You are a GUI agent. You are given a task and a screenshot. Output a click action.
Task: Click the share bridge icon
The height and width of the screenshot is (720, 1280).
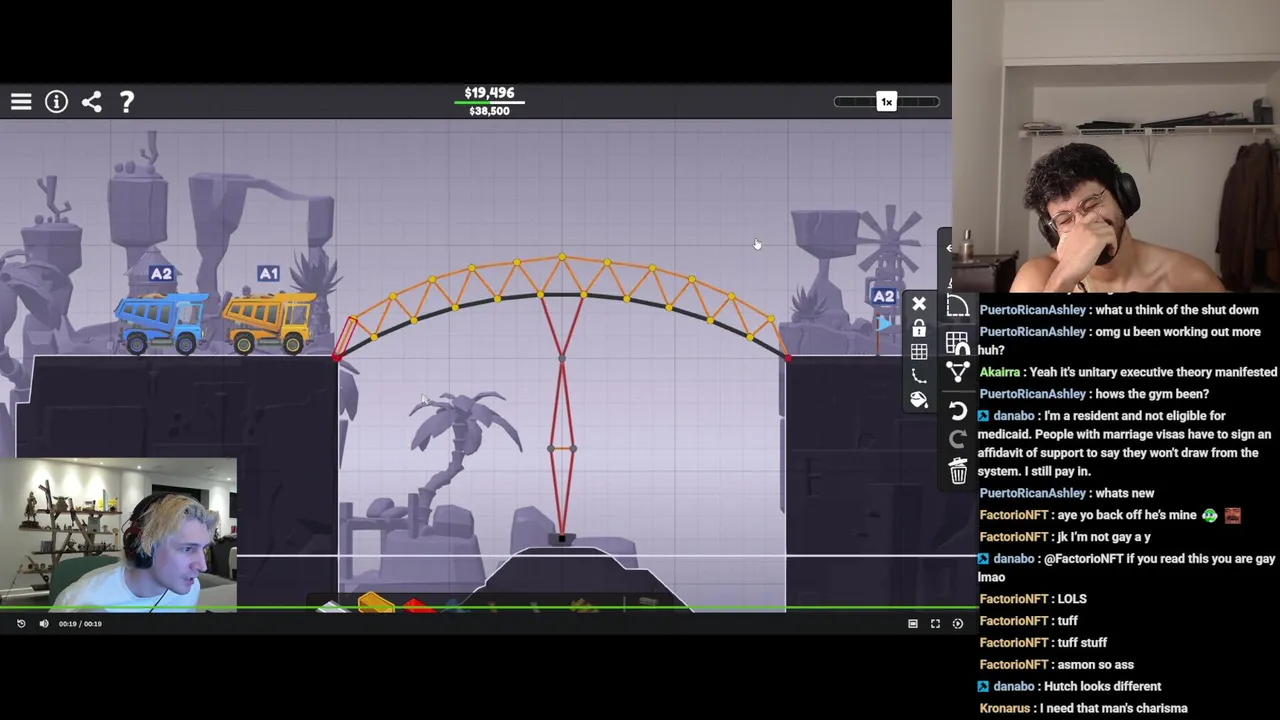(x=91, y=102)
